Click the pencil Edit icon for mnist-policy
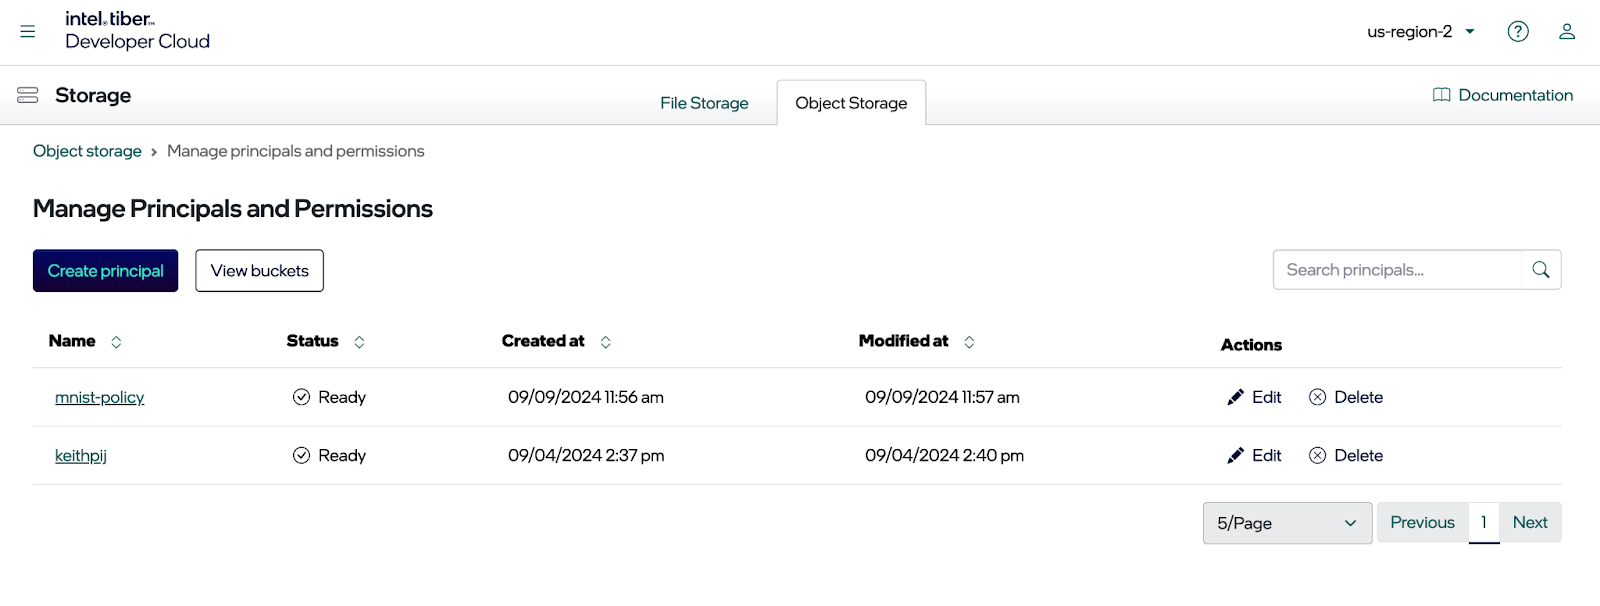 pos(1236,398)
